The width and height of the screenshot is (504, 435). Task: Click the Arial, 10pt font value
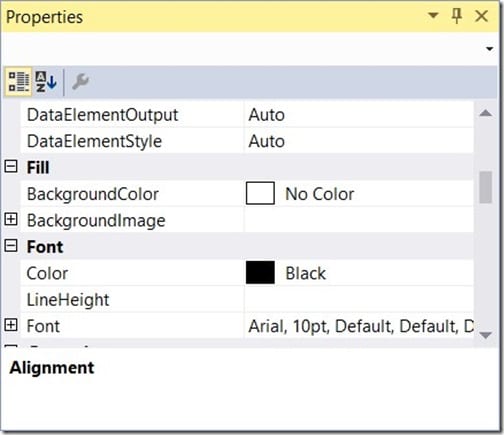click(x=361, y=326)
